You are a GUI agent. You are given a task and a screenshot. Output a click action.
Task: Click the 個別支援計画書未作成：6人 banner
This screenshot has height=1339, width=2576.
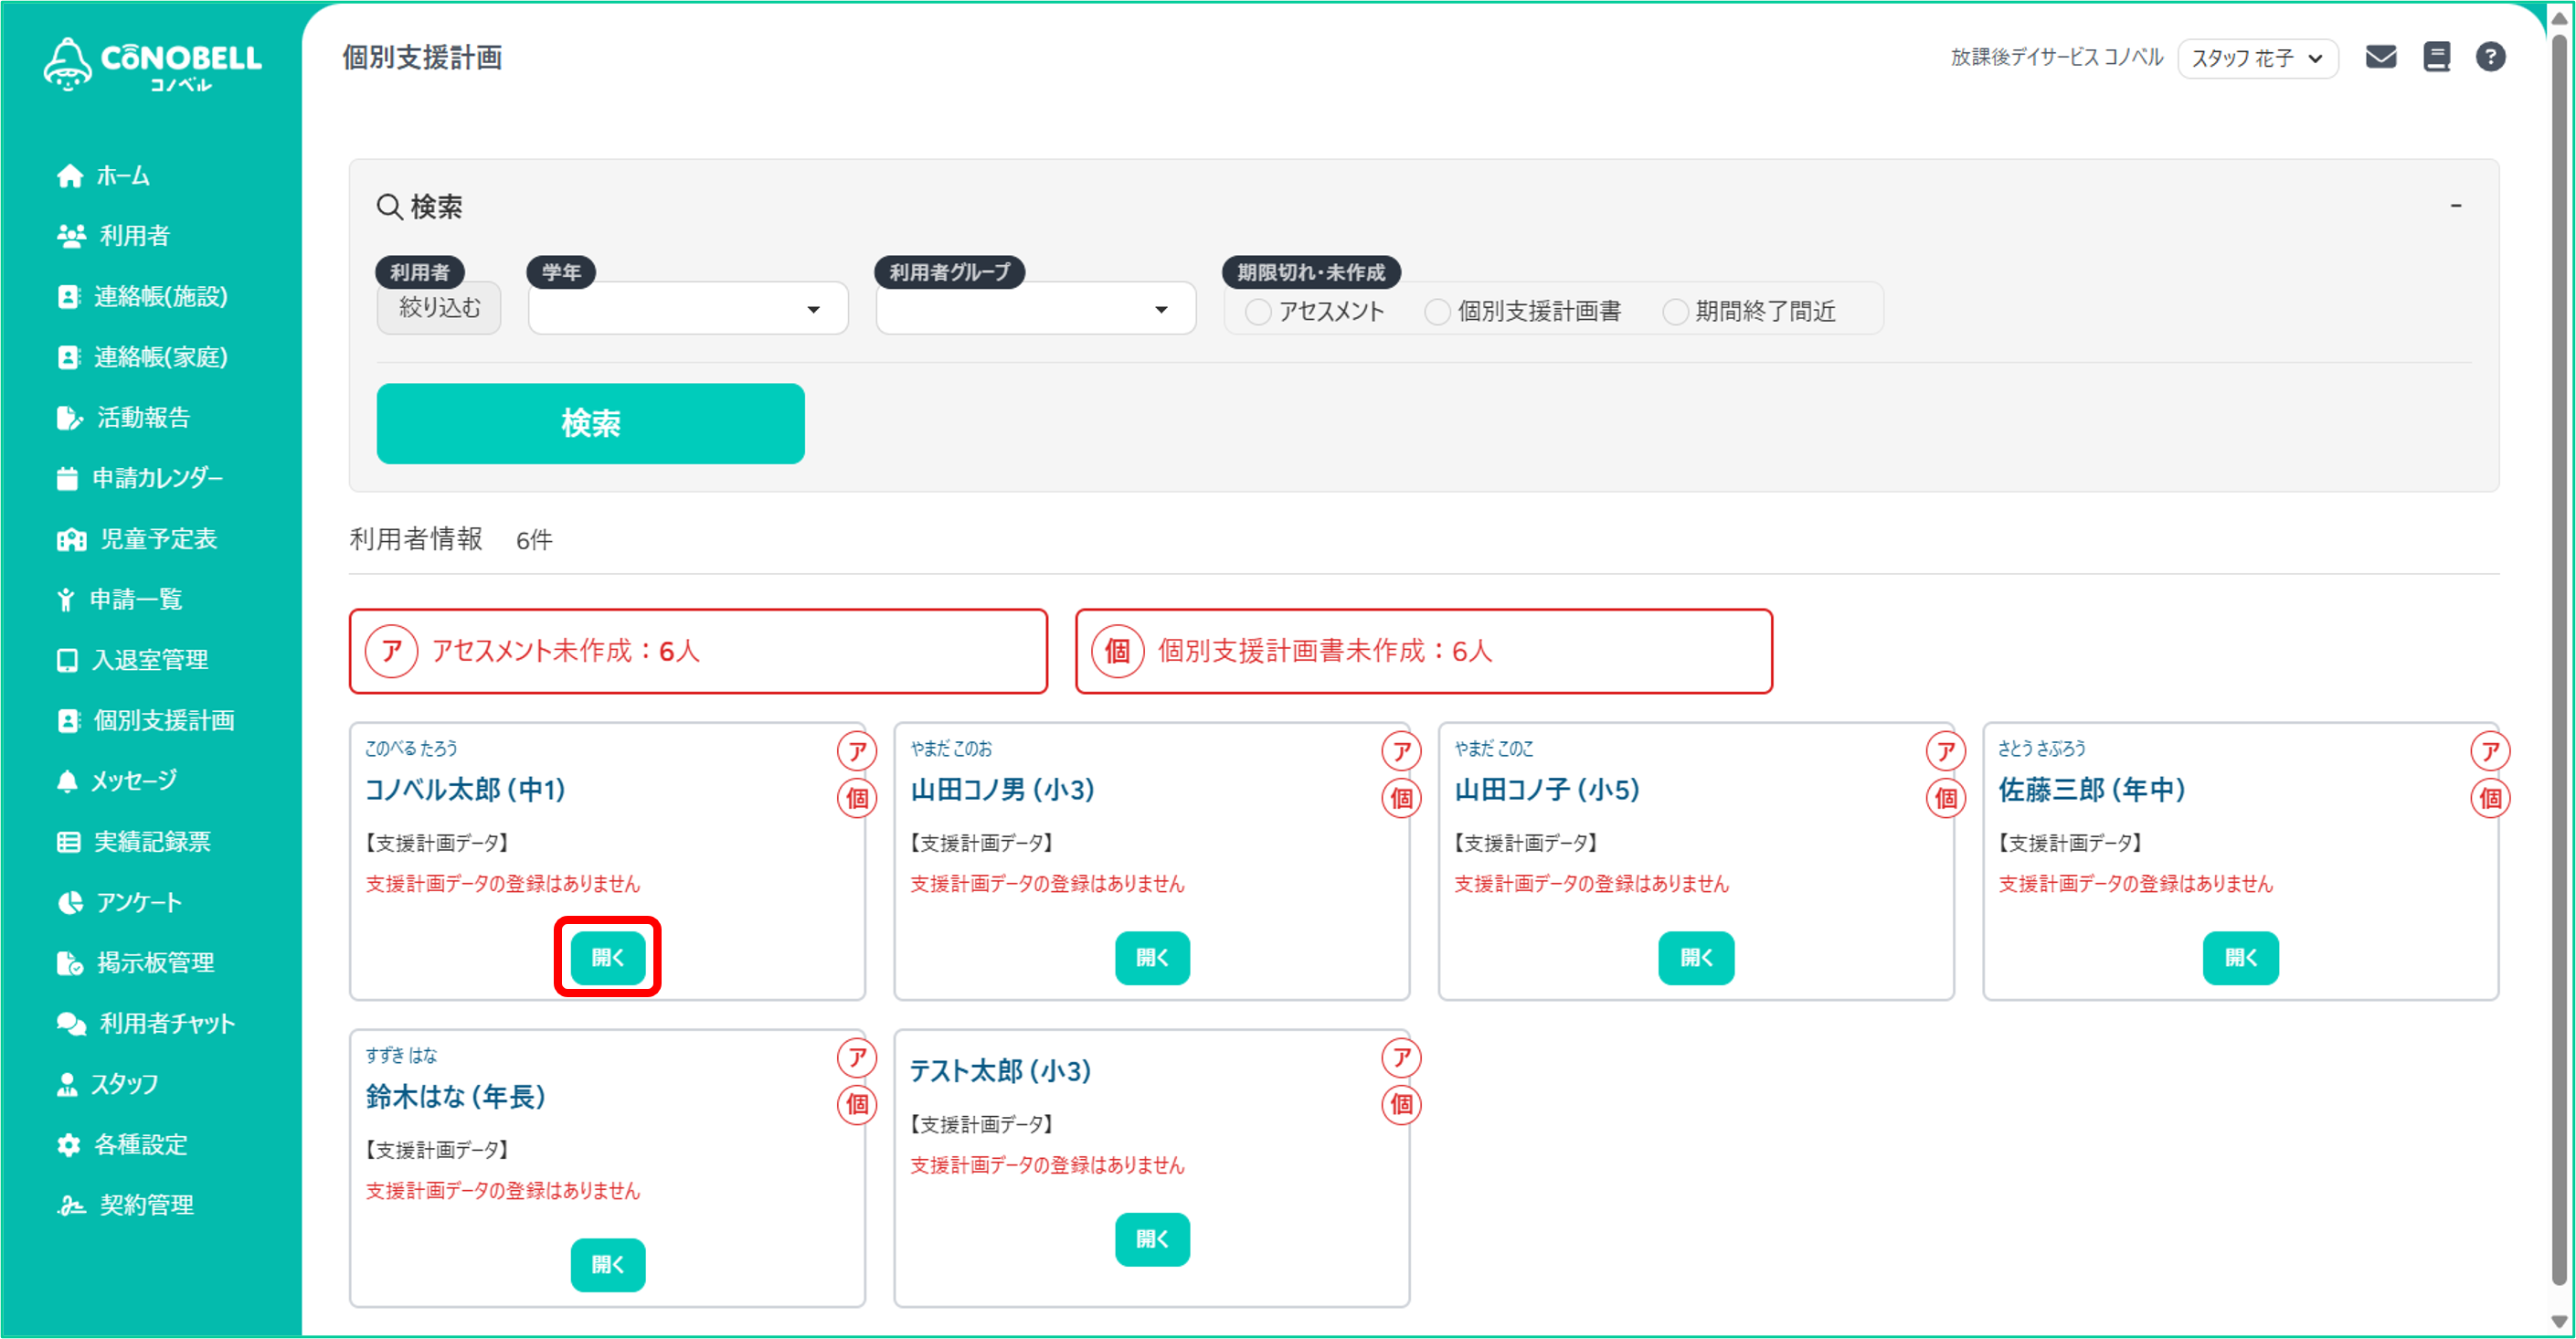[1423, 651]
